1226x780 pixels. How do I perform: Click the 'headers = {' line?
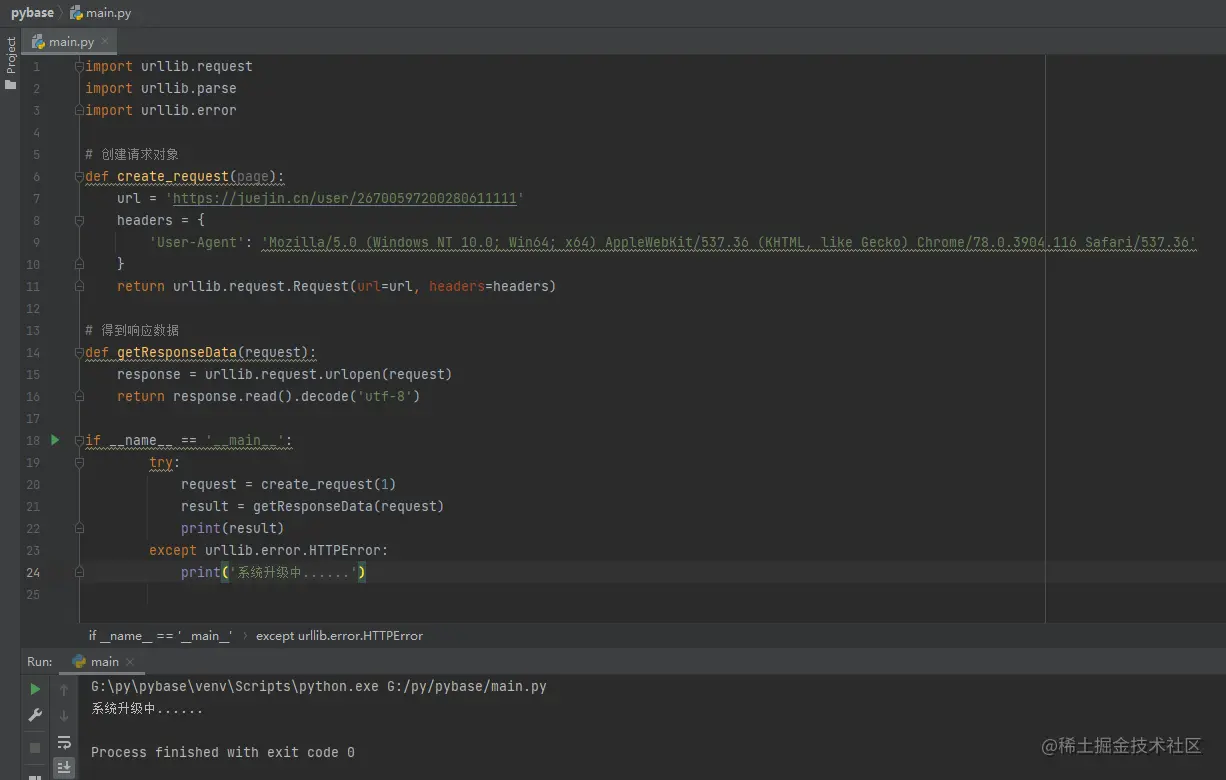[x=161, y=220]
